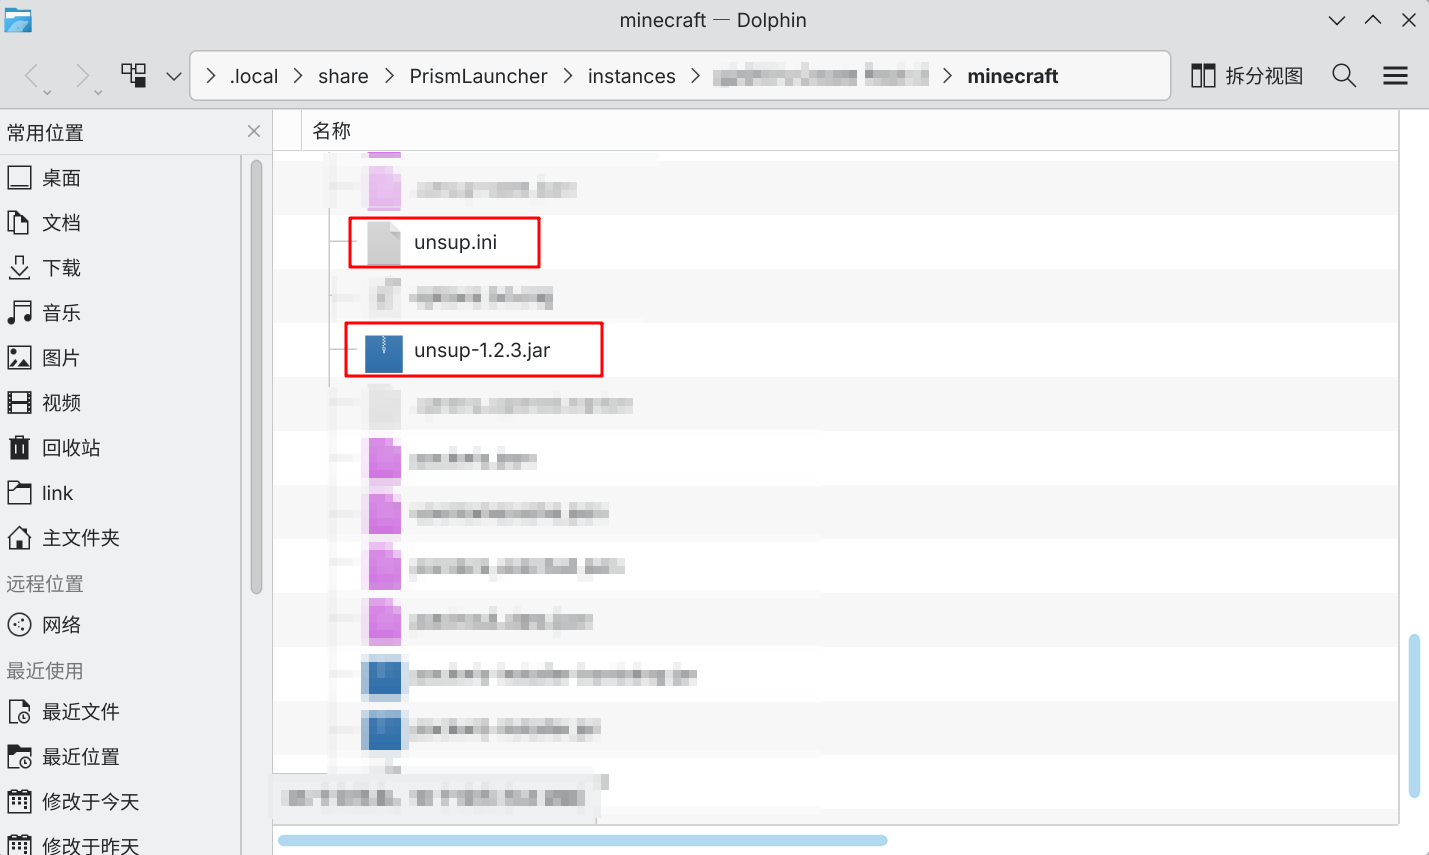
Task: Expand the chevron before .local in breadcrumb
Action: pos(211,76)
